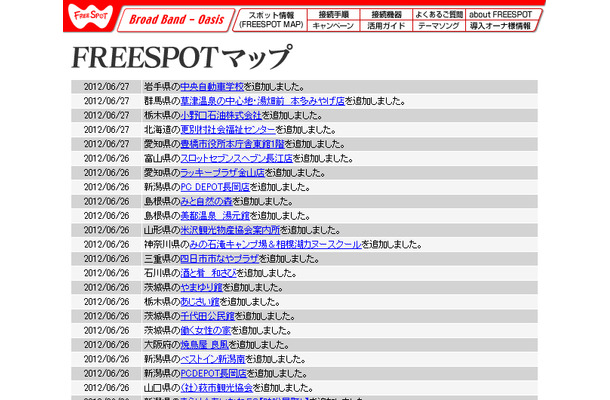Open the よくあるご質問 menu item
610x400 pixels.
[x=439, y=14]
